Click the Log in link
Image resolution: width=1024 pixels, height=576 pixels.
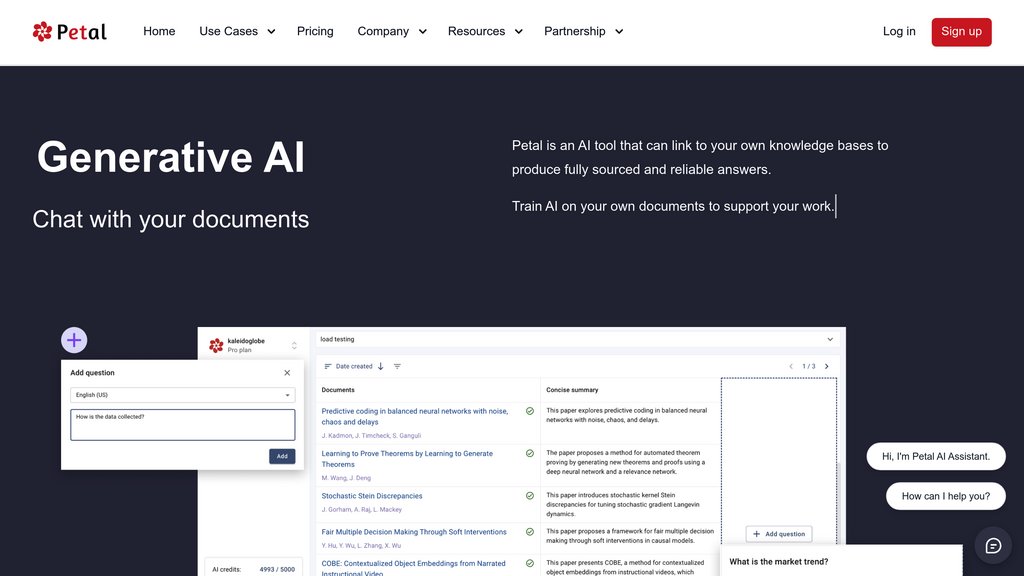point(899,31)
